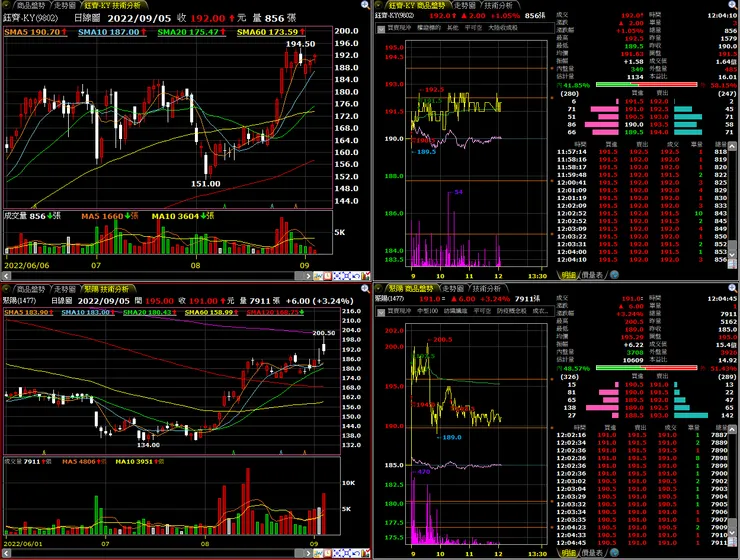Switch to 商品盤勢 tab in 鈺齊-KY chart panel

coord(31,6)
